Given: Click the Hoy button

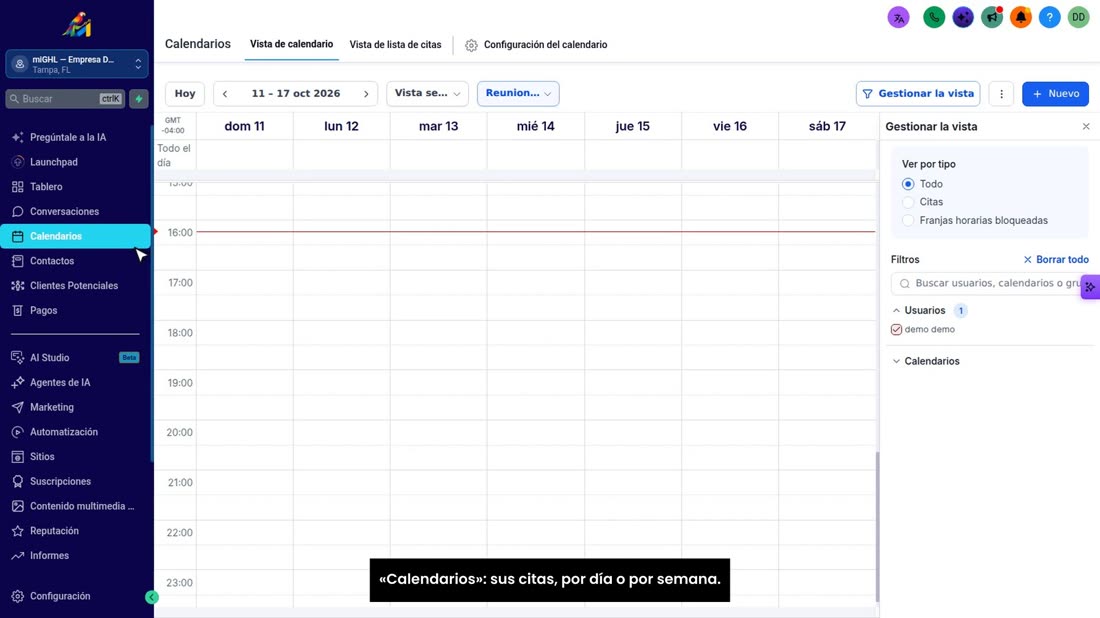Looking at the screenshot, I should [x=185, y=94].
